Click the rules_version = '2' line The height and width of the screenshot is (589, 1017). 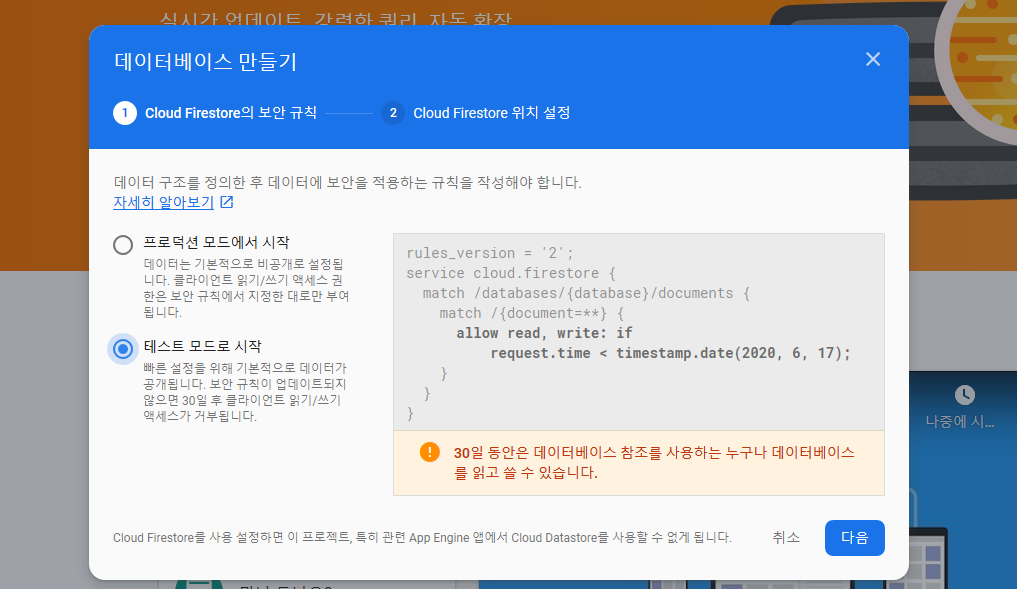[x=490, y=253]
